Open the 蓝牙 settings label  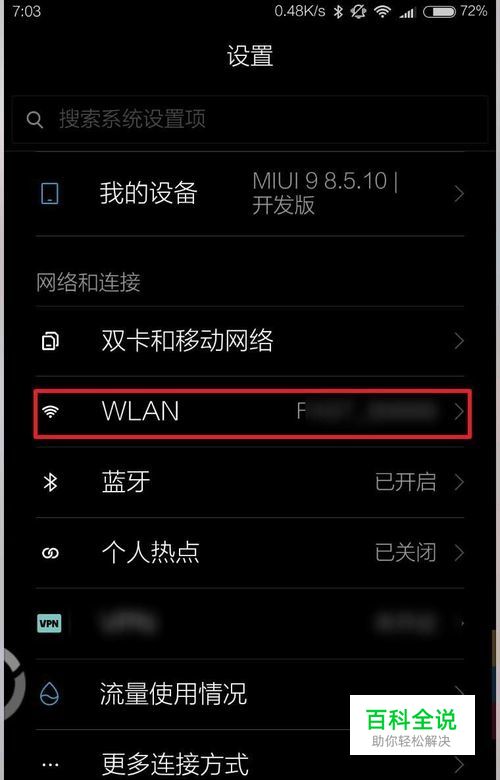coord(125,483)
